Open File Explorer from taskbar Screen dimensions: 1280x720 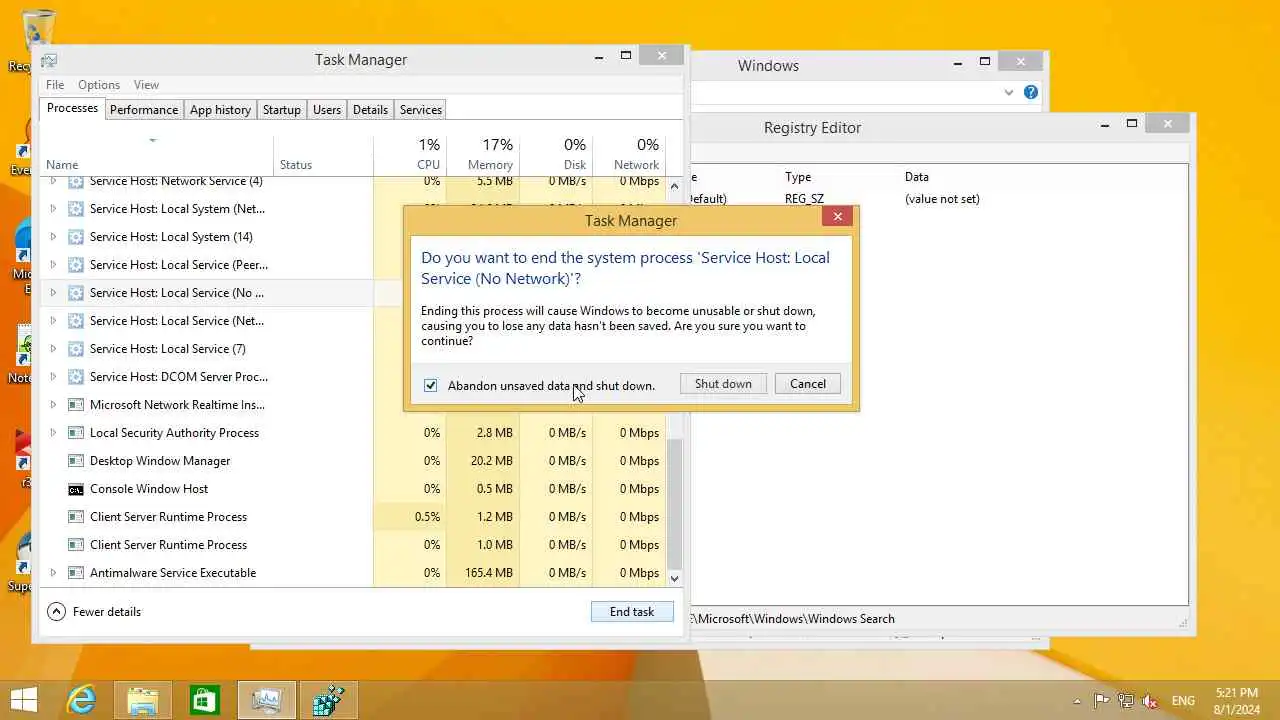(142, 700)
